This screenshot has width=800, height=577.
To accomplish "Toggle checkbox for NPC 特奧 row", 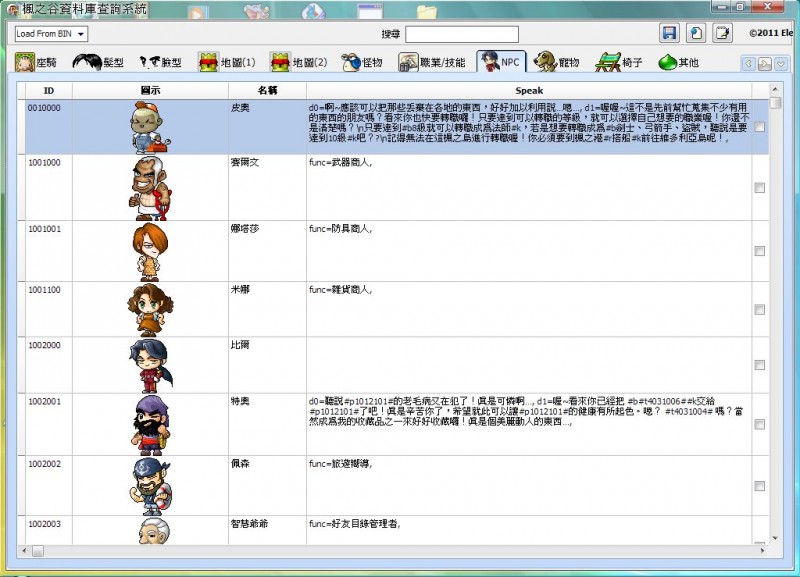I will pyautogui.click(x=760, y=424).
